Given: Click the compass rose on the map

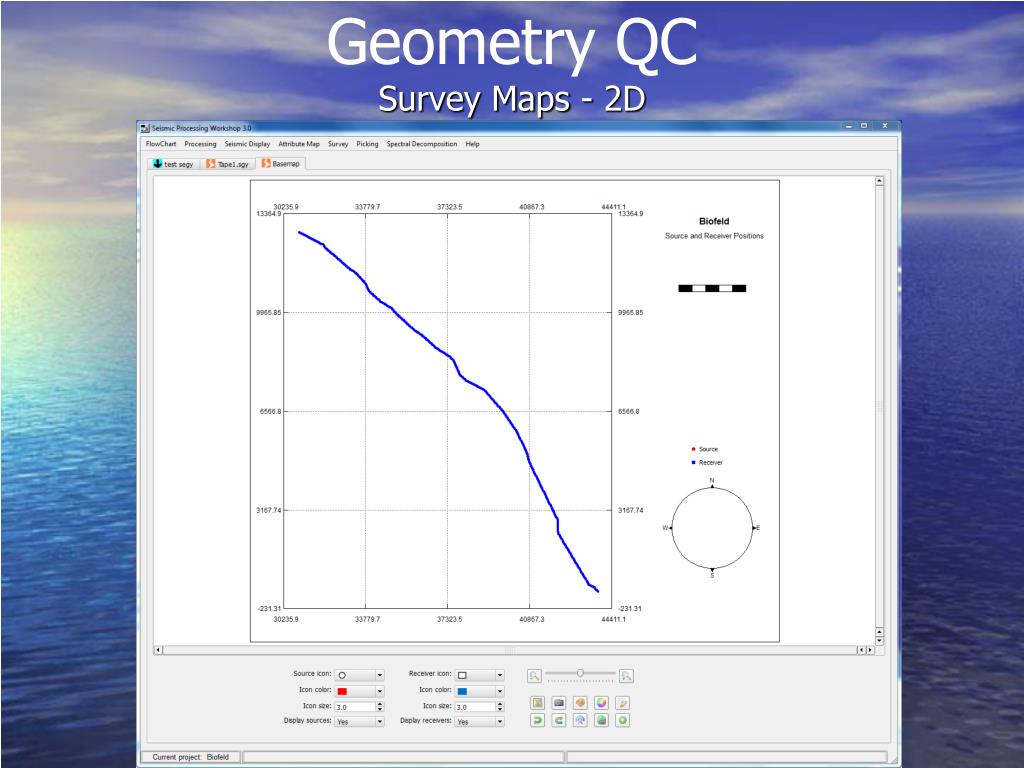Looking at the screenshot, I should click(x=712, y=528).
